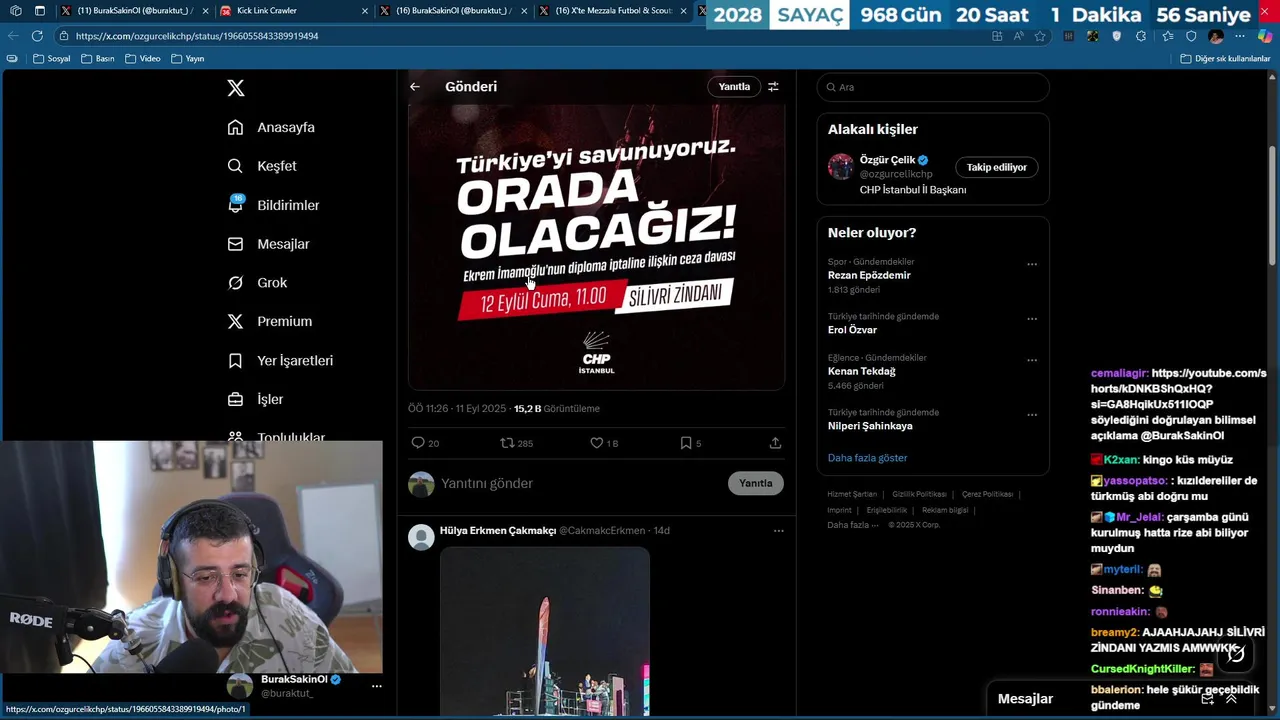The height and width of the screenshot is (720, 1280).
Task: Open the Basın bookmarks folder
Action: pyautogui.click(x=98, y=59)
